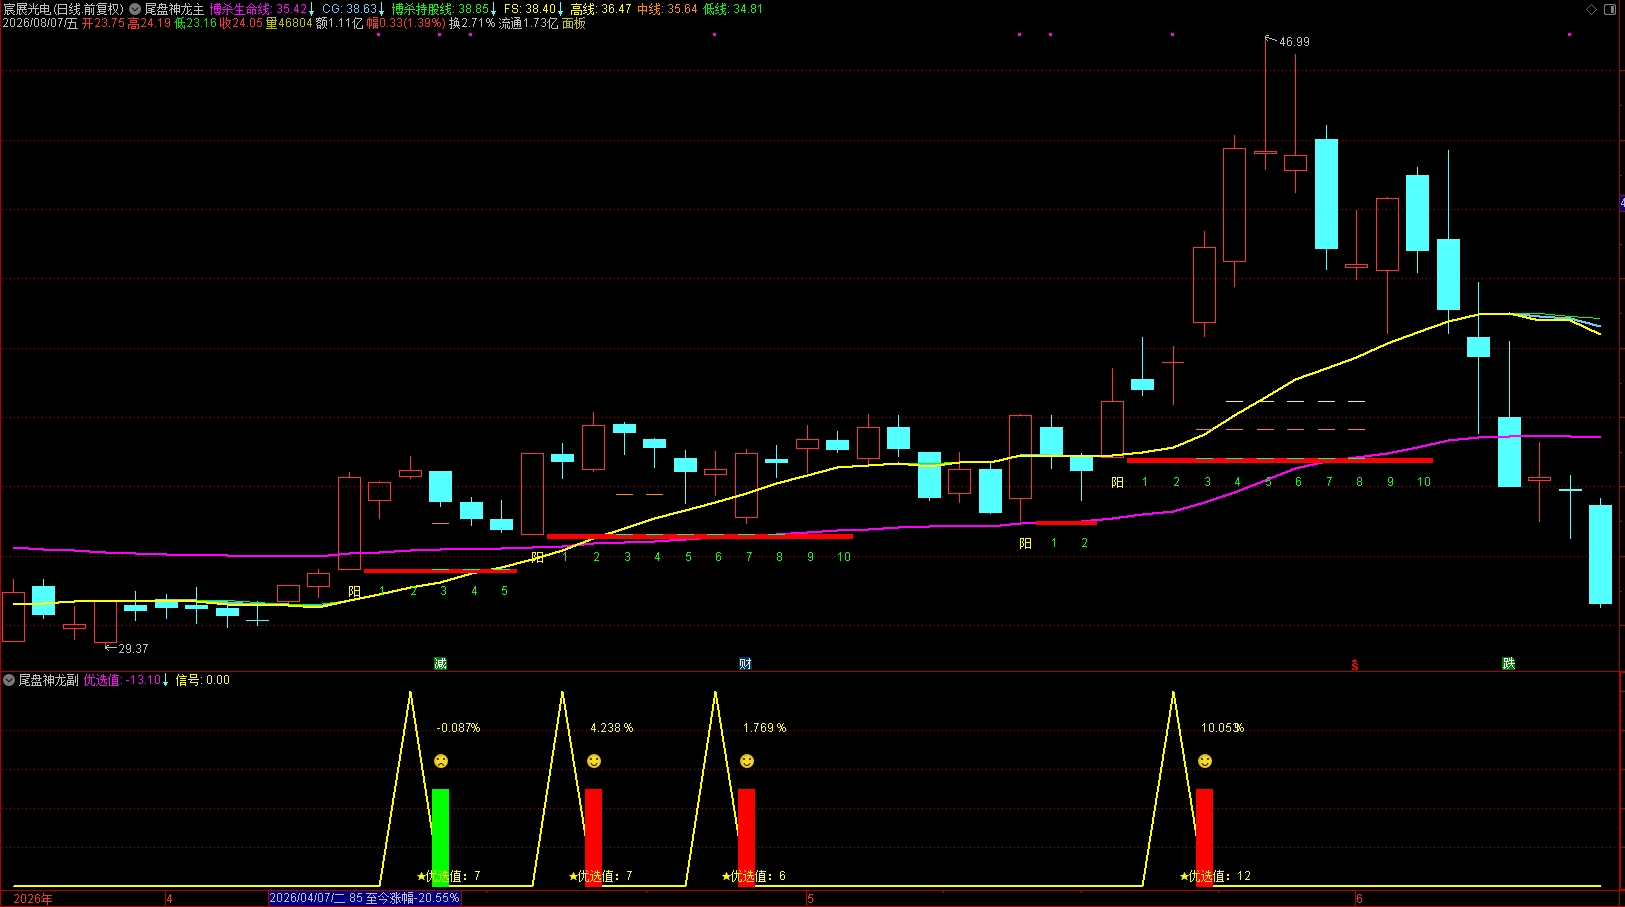Toggle the side panel icon at top right
Image resolution: width=1625 pixels, height=907 pixels.
tap(1610, 9)
